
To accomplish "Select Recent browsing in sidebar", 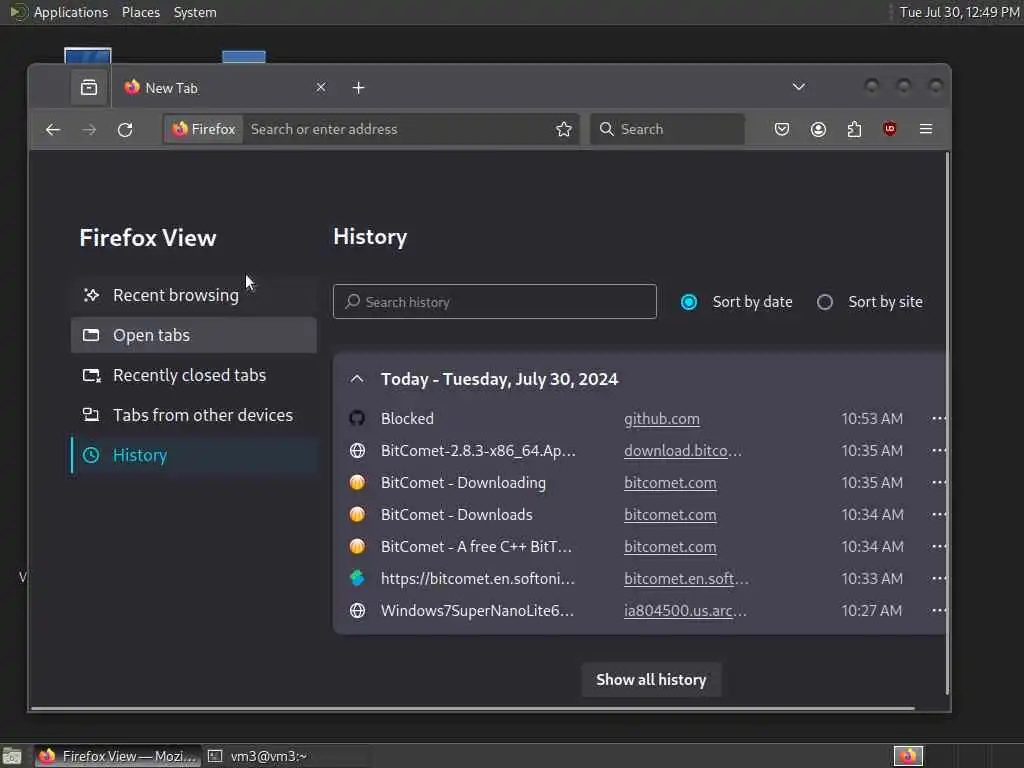I will point(193,295).
